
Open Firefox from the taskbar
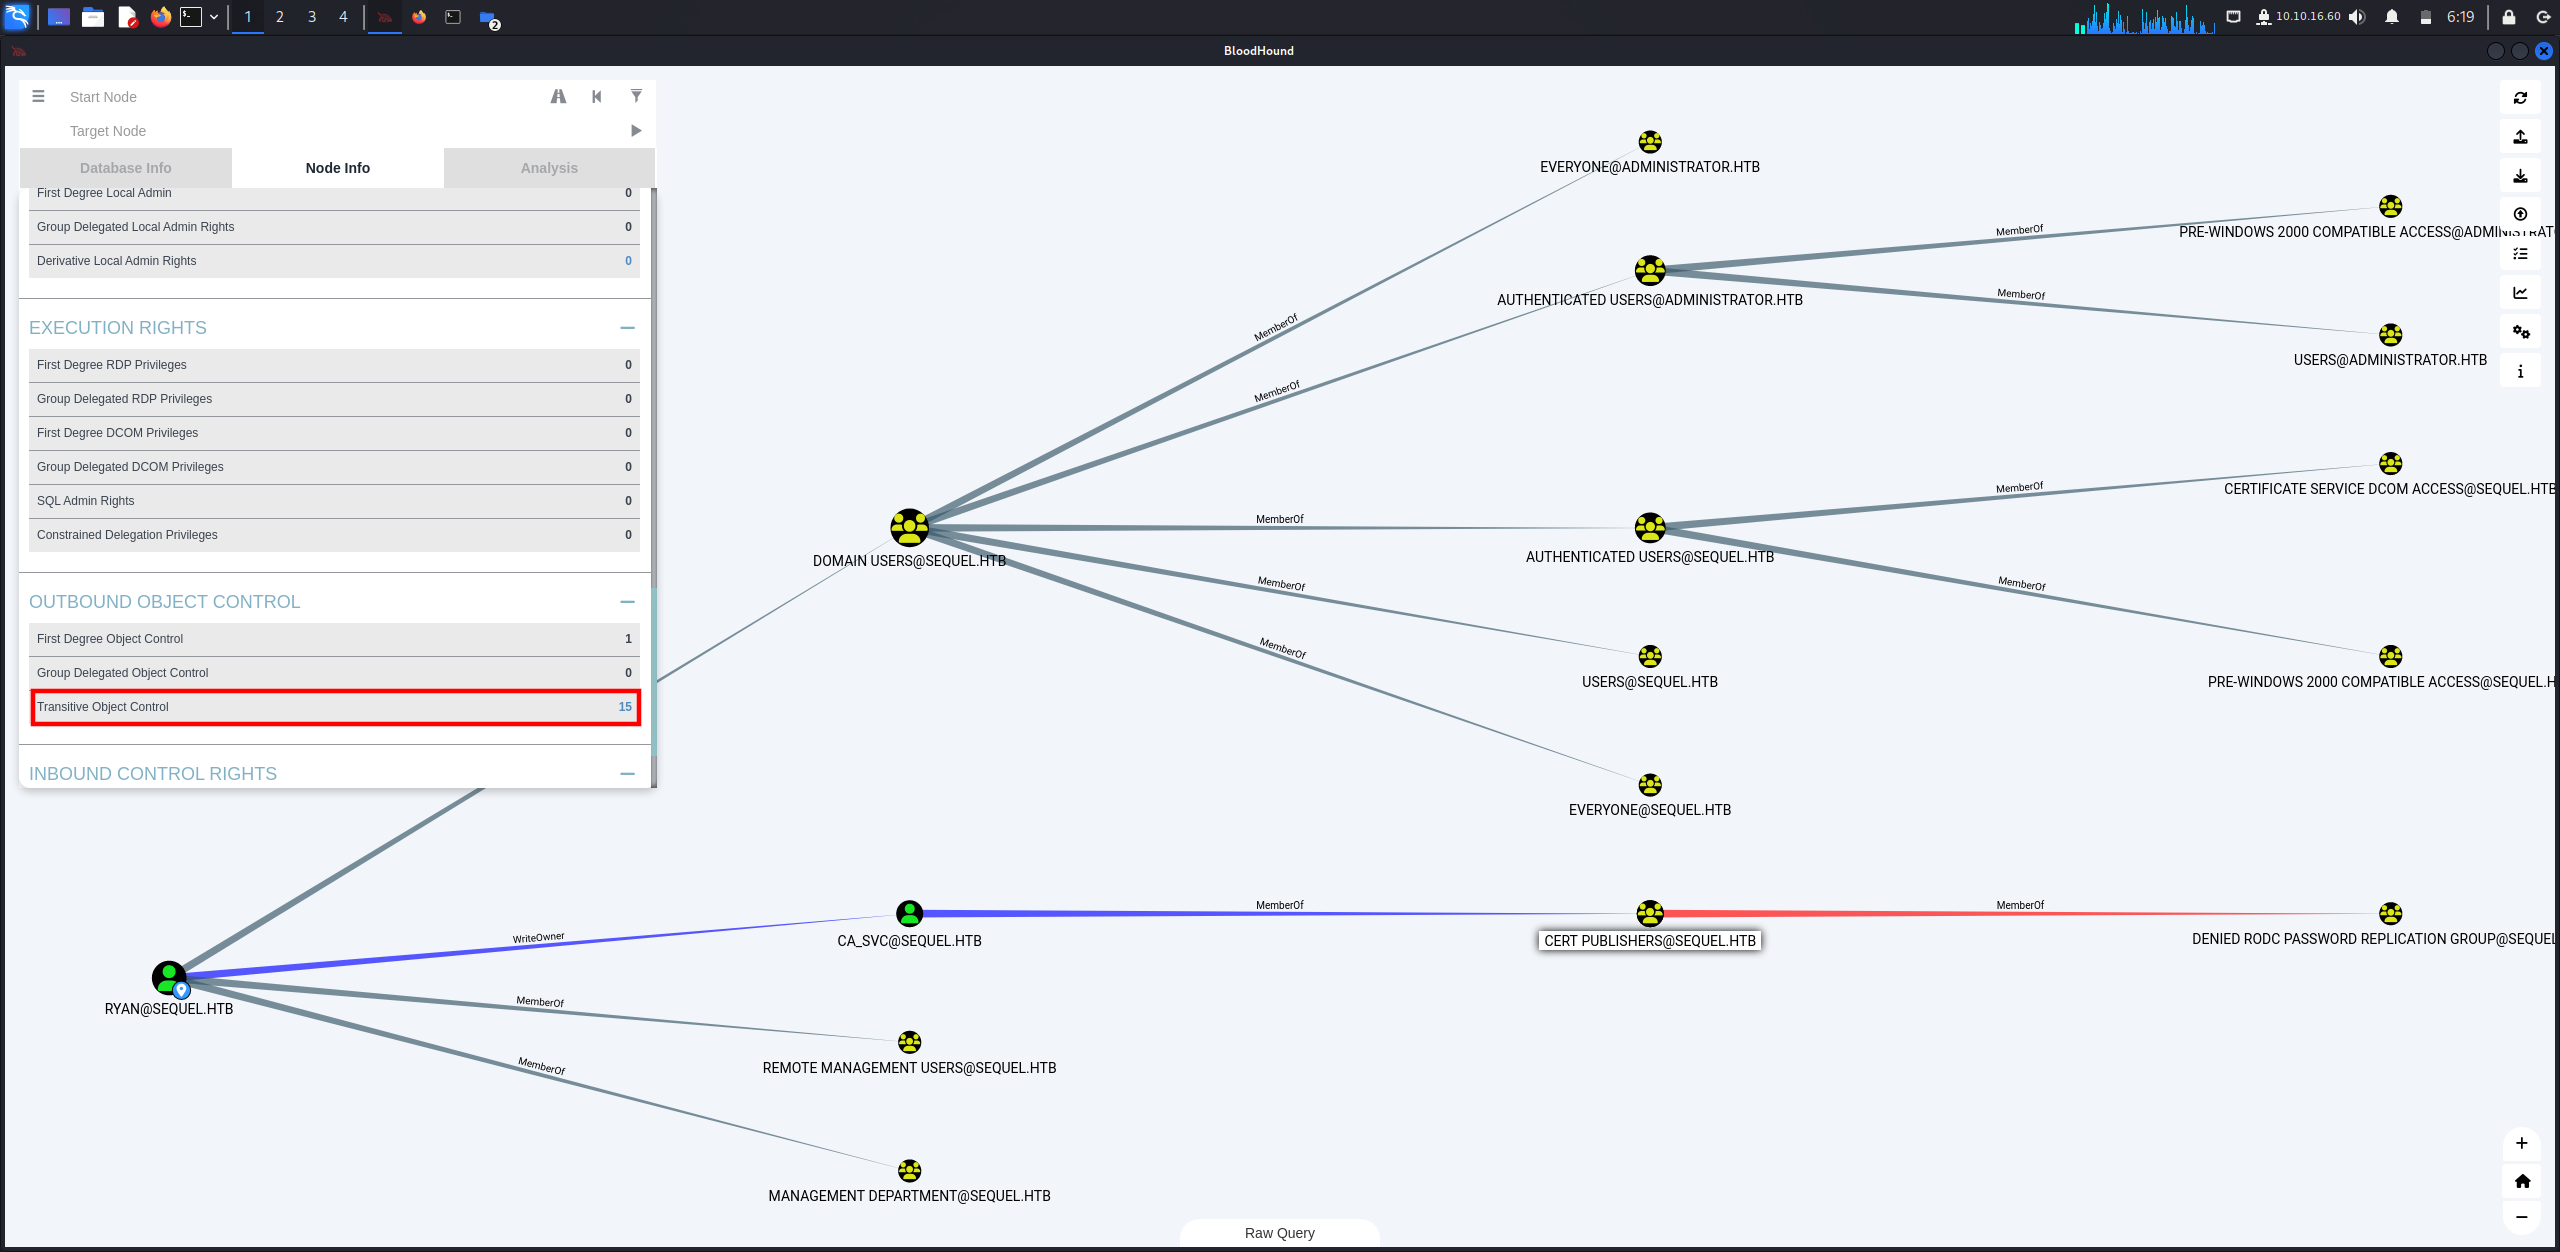[160, 17]
